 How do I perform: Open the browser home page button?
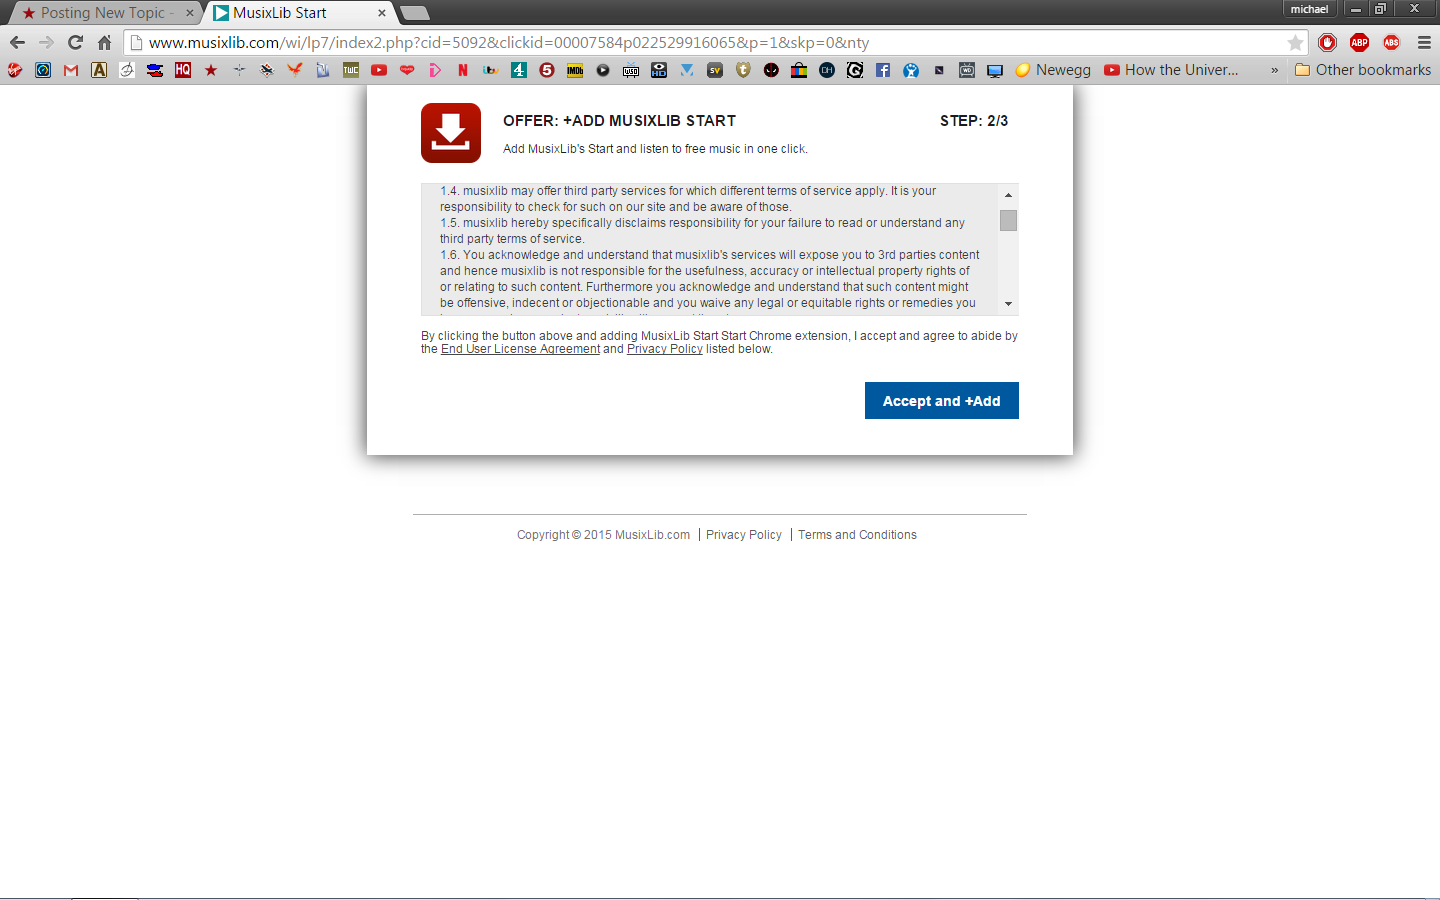[x=104, y=42]
